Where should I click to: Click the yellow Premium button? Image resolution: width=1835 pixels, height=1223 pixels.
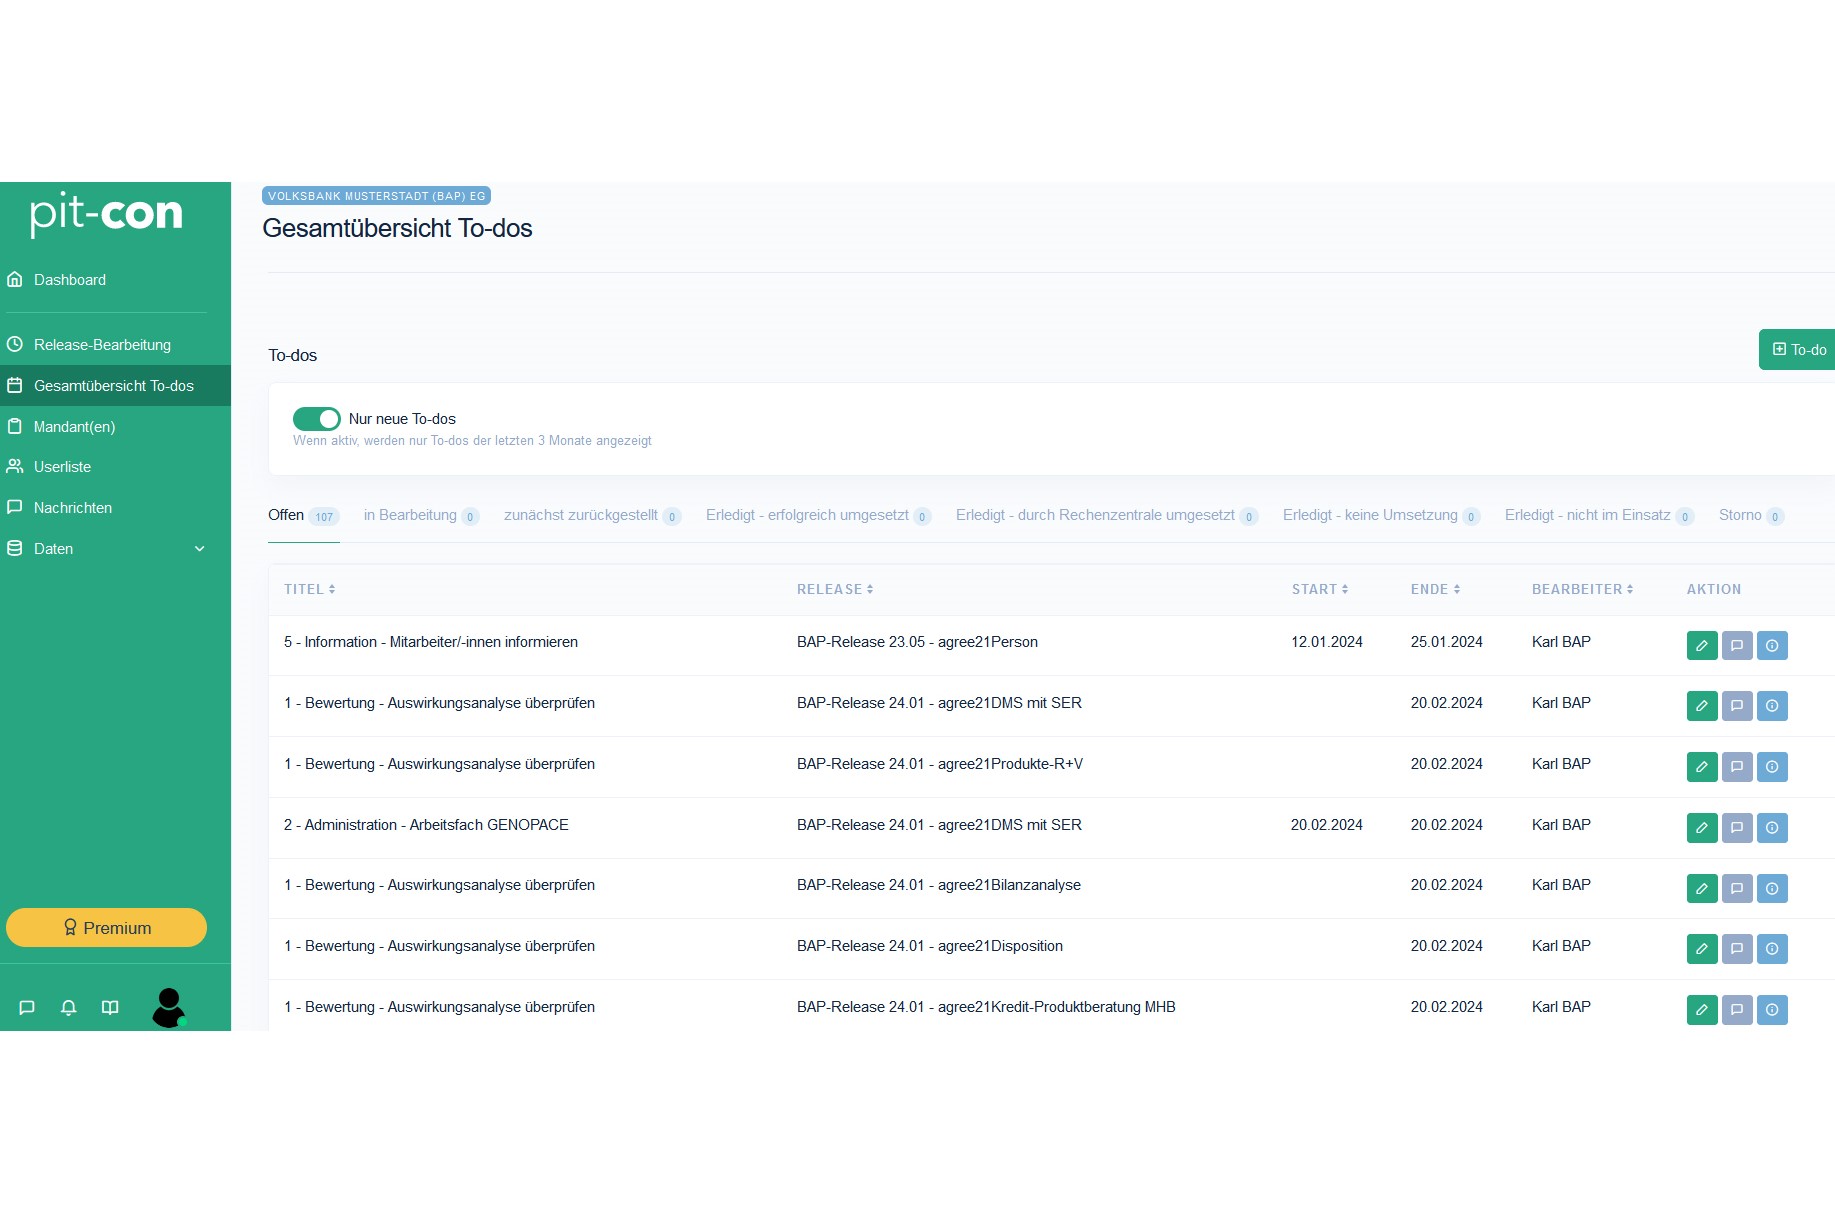[106, 928]
